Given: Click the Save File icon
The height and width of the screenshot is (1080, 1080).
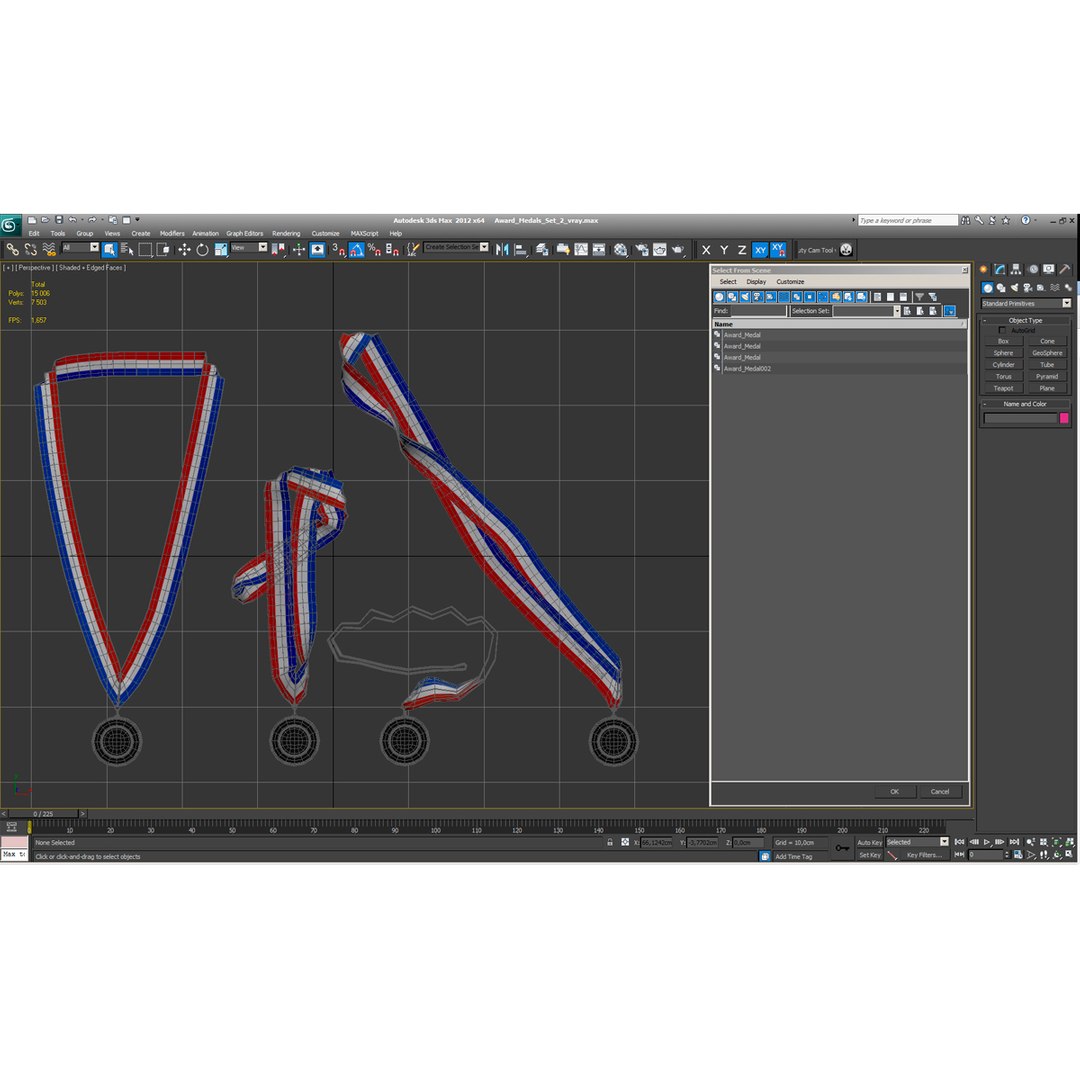Looking at the screenshot, I should tap(59, 220).
